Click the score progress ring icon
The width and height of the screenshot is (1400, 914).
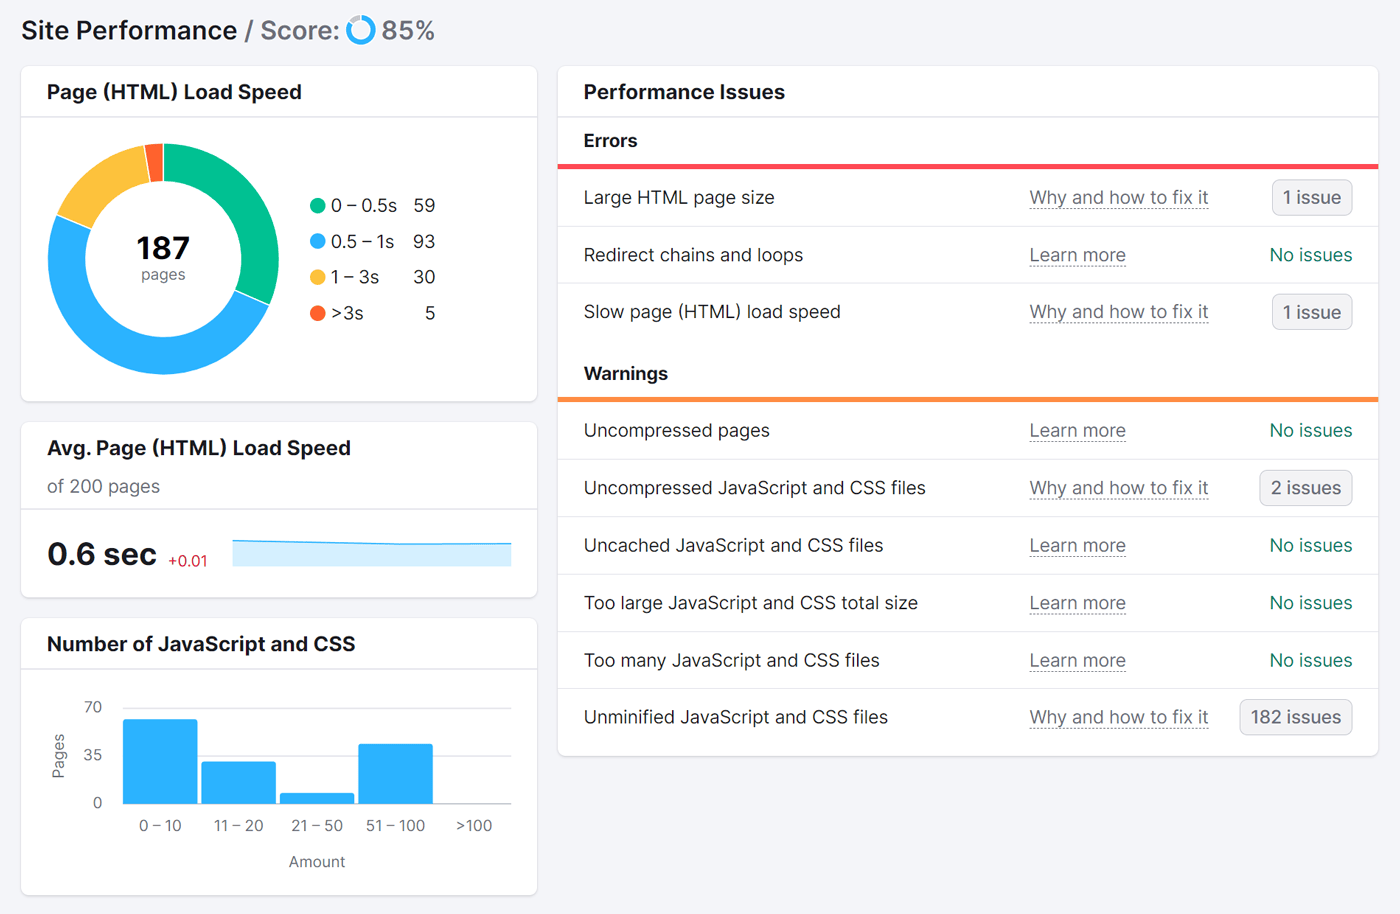[360, 30]
